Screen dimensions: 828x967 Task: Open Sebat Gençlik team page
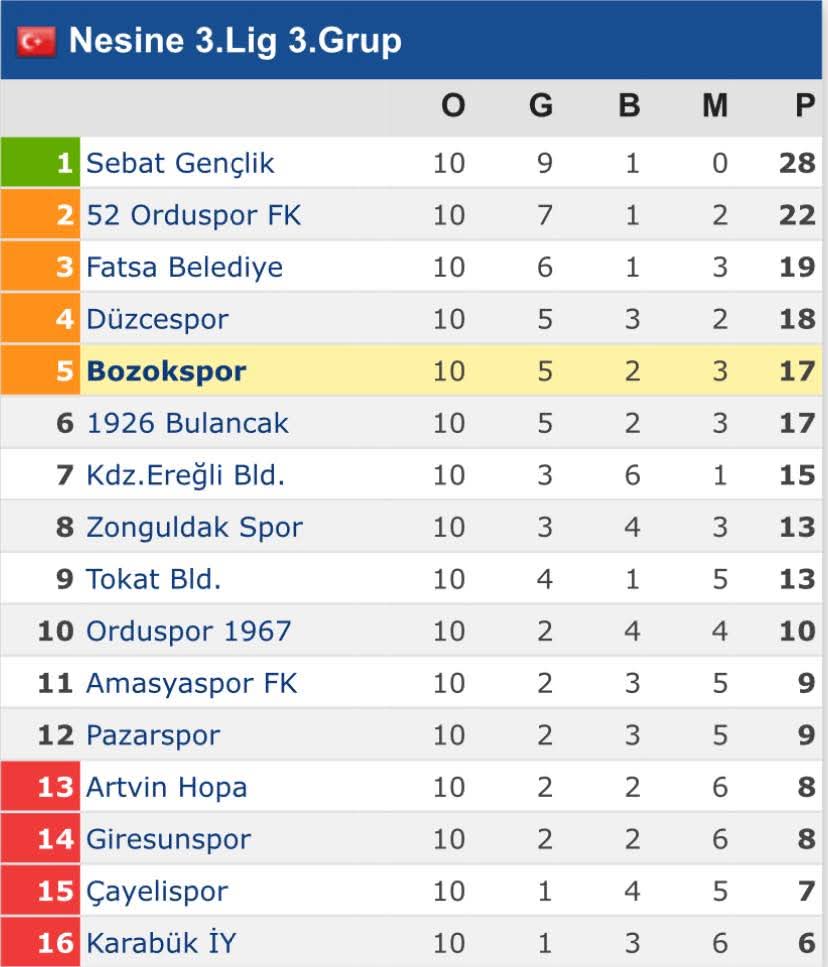[180, 163]
